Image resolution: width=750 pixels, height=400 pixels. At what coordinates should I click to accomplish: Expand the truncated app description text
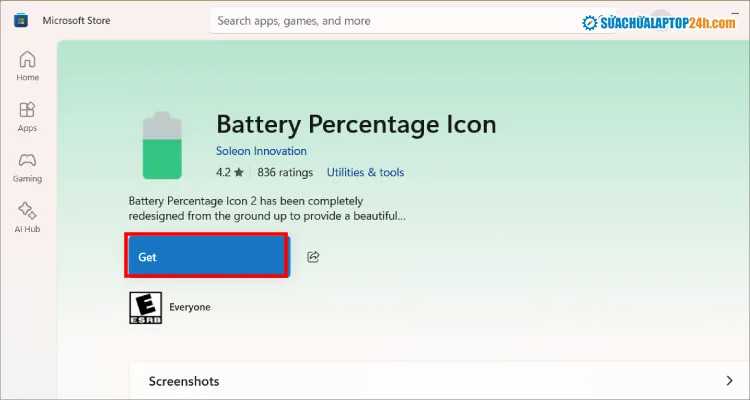pyautogui.click(x=268, y=207)
